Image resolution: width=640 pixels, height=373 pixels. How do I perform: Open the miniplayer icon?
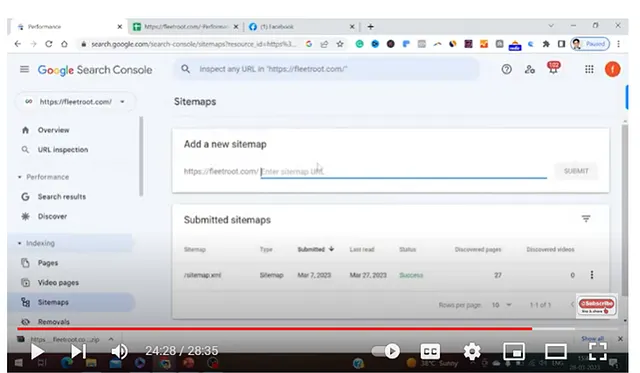(x=514, y=351)
